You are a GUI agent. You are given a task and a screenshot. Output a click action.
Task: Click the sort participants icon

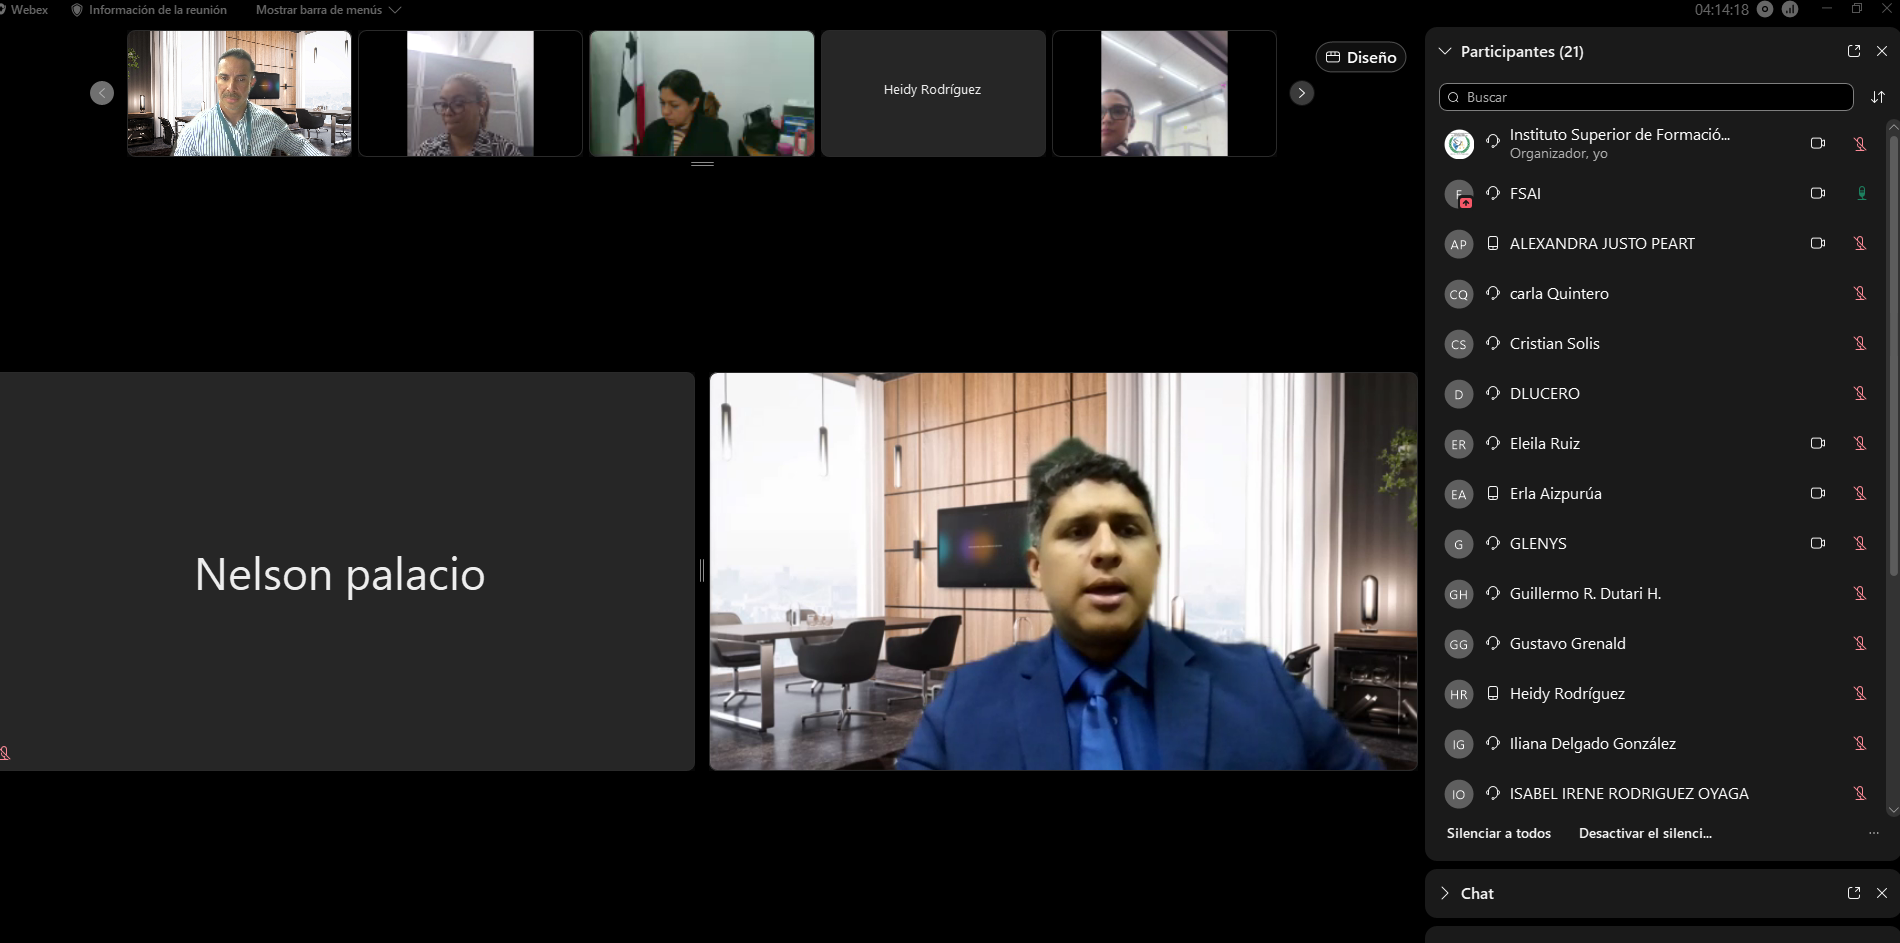pyautogui.click(x=1877, y=97)
